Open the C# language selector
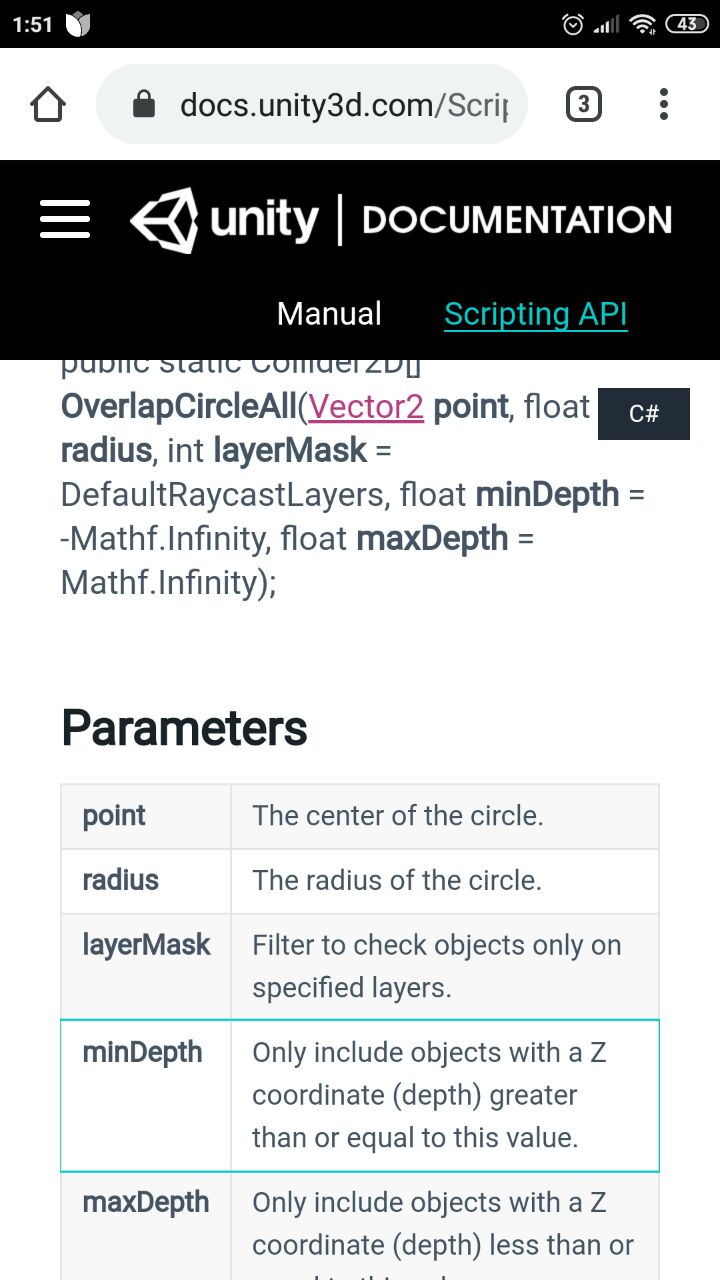 coord(644,413)
